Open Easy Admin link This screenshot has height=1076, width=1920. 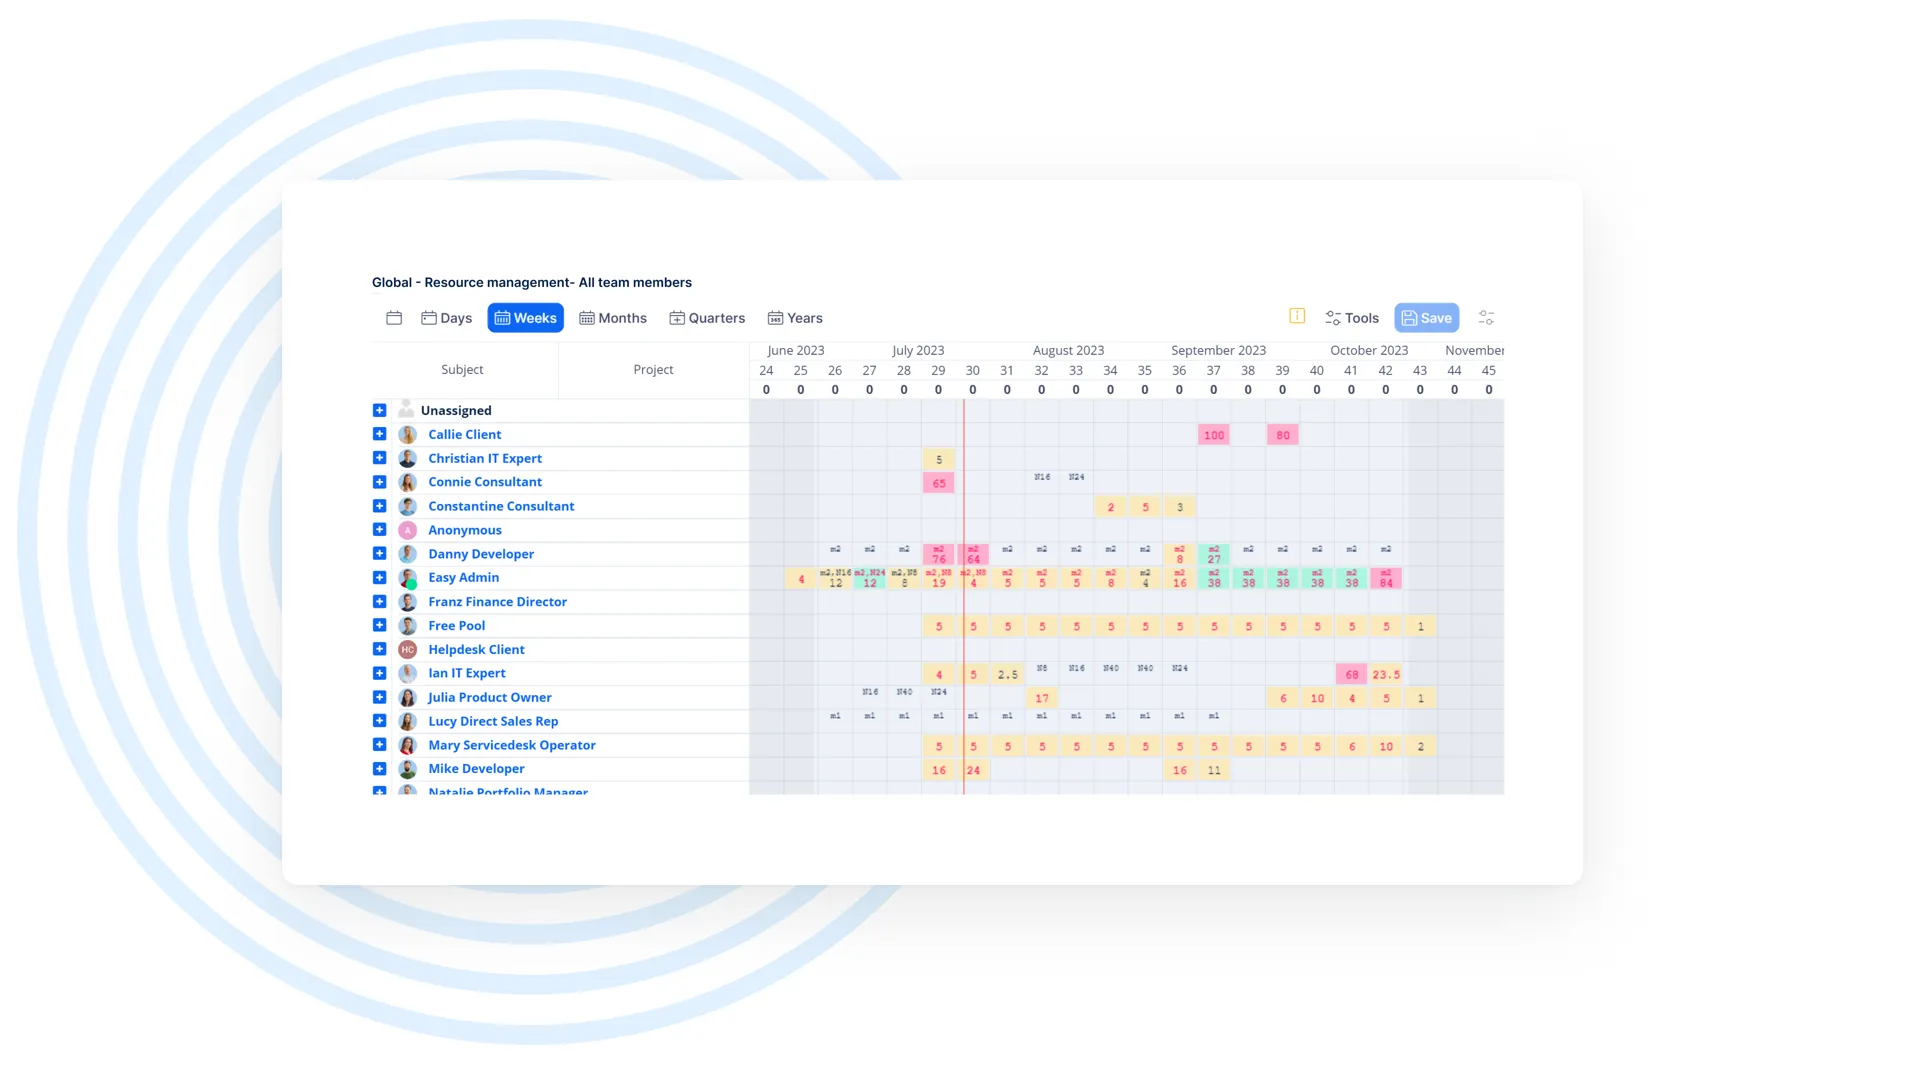pyautogui.click(x=463, y=577)
